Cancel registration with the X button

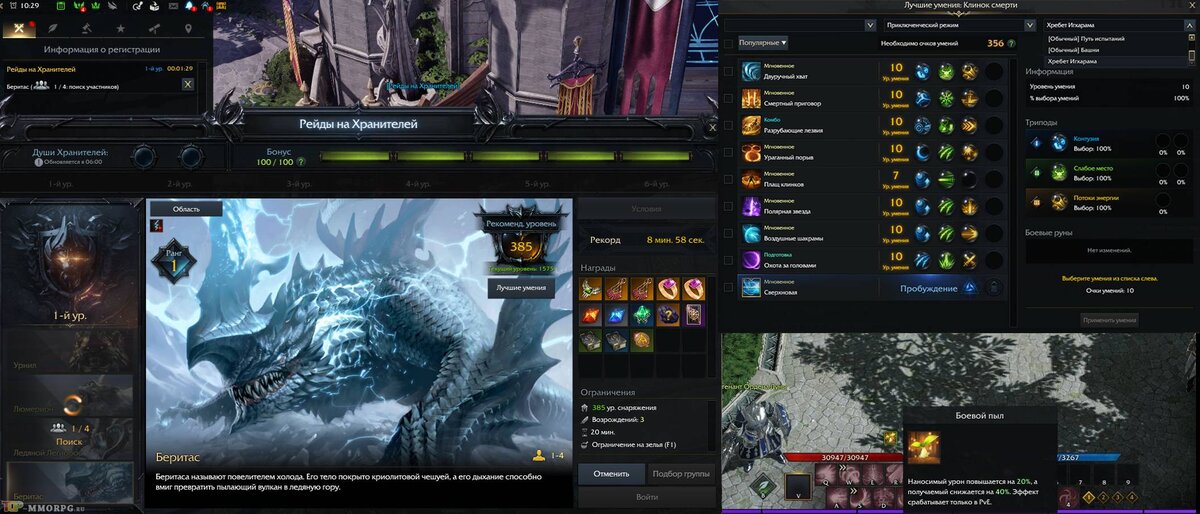click(188, 84)
